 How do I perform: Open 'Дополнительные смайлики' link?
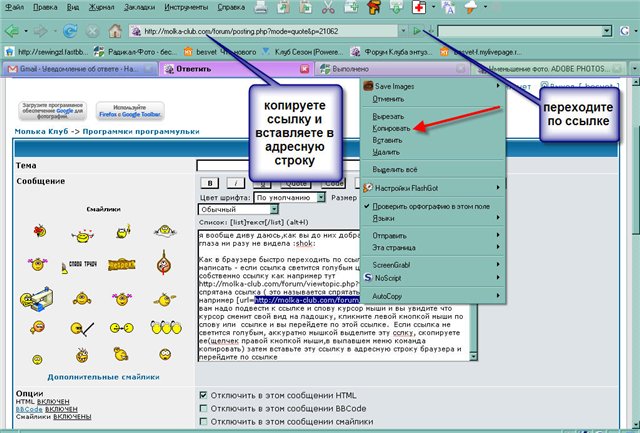(103, 377)
